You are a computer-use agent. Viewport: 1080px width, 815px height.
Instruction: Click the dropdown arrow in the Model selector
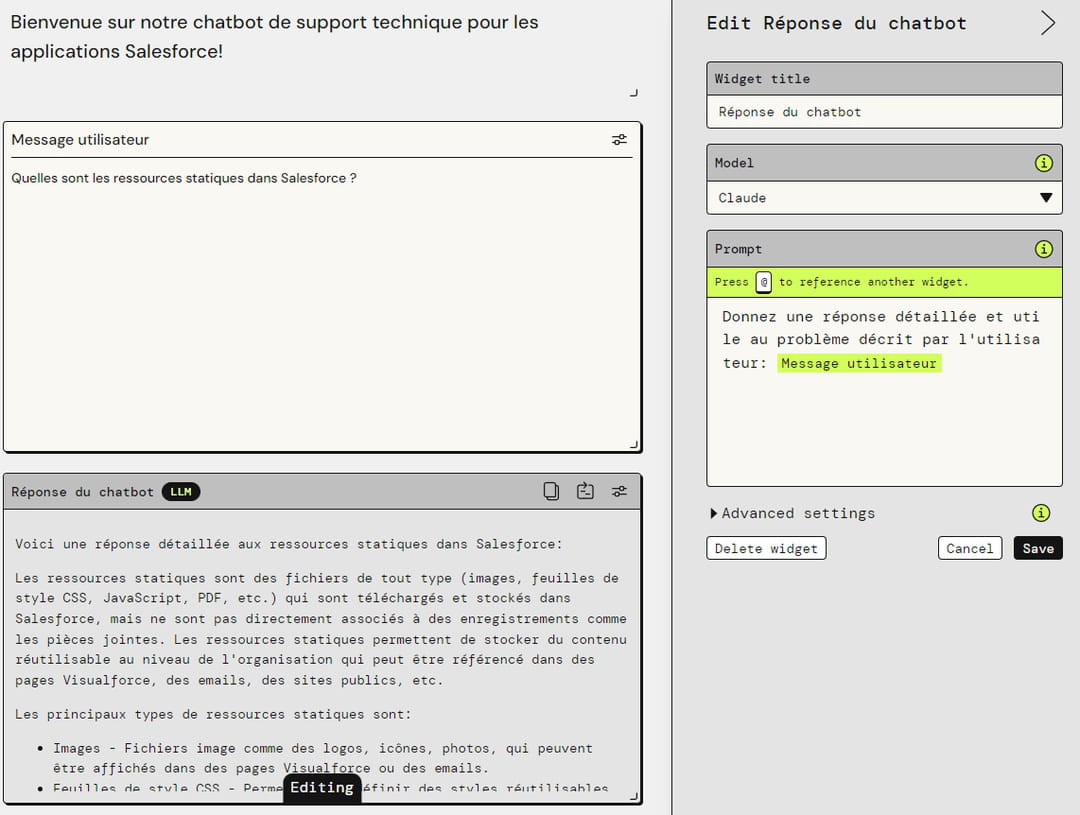pyautogui.click(x=1046, y=198)
